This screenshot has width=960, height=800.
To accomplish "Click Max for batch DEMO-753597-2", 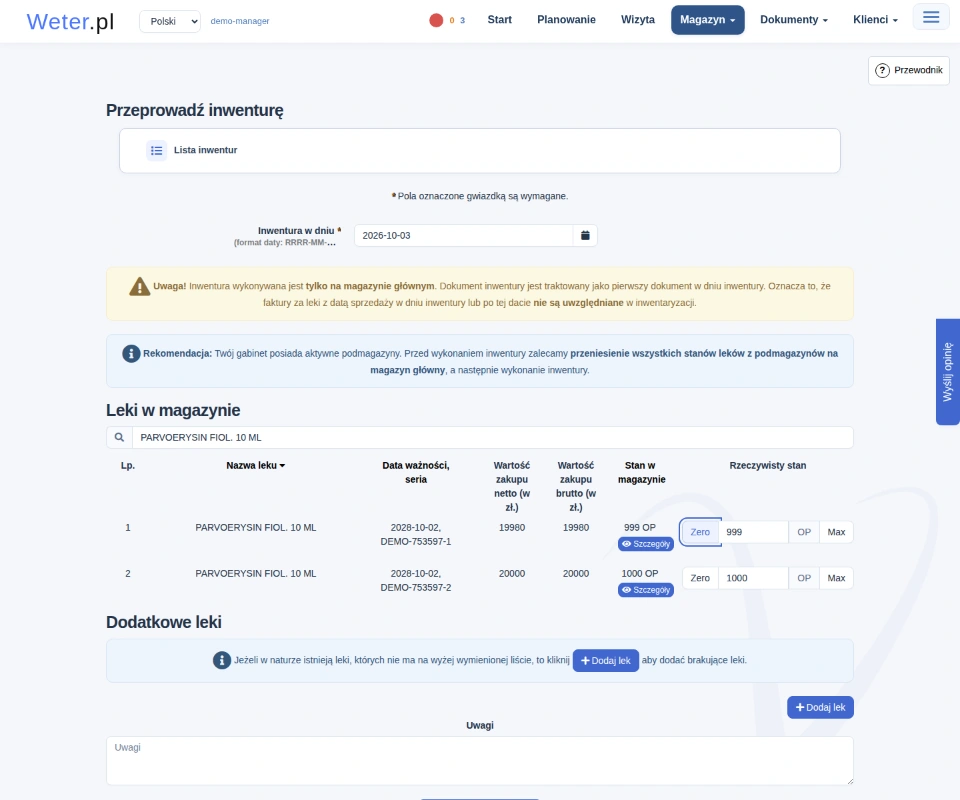I will pyautogui.click(x=836, y=578).
